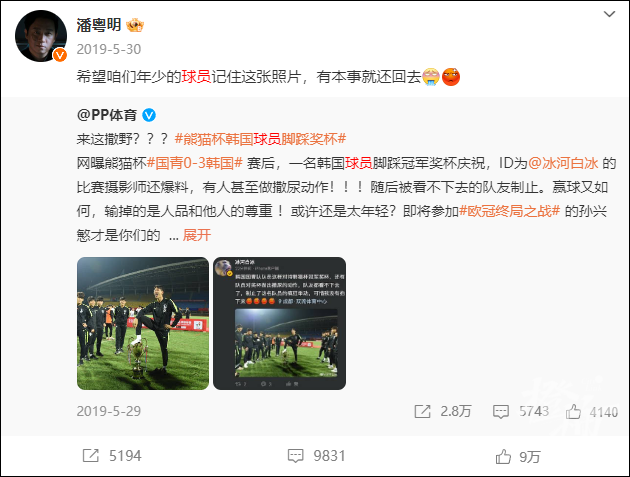Open the screenshot thumbnail of 冰河白冰's post

[280, 323]
